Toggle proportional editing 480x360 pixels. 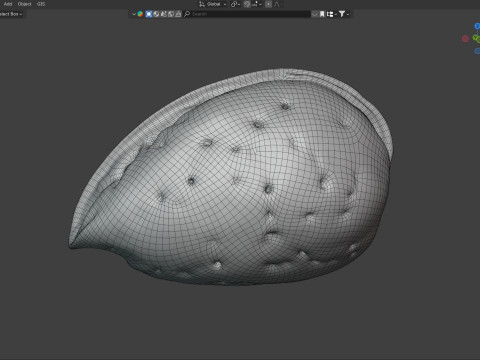269,4
